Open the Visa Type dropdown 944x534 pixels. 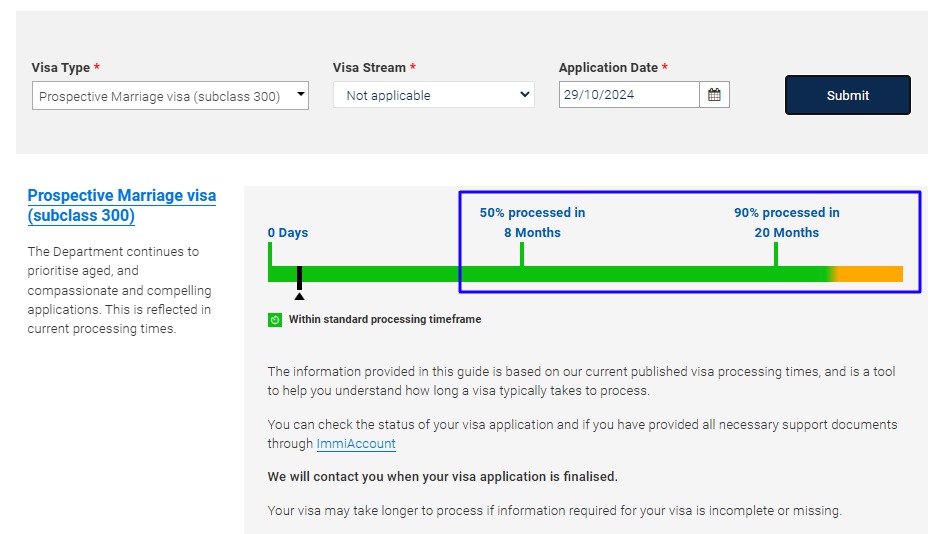tap(170, 96)
